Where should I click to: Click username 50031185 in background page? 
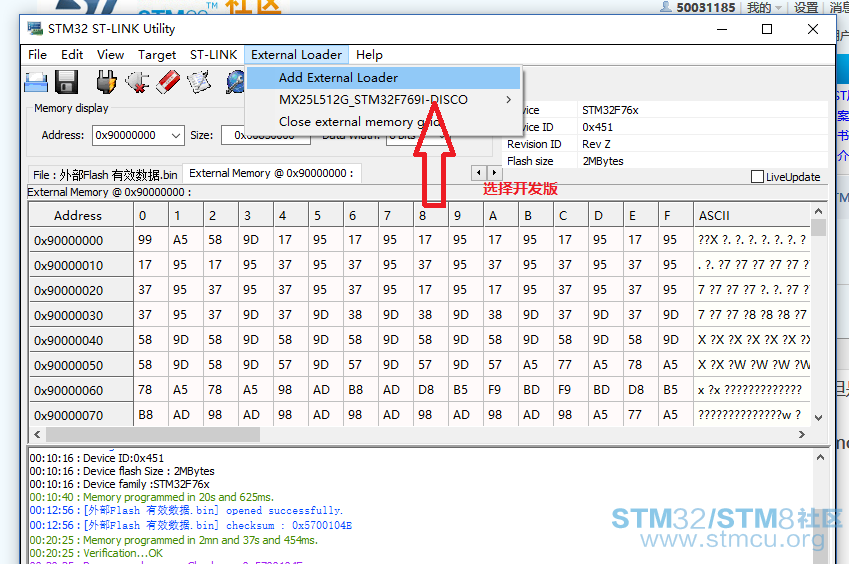706,8
